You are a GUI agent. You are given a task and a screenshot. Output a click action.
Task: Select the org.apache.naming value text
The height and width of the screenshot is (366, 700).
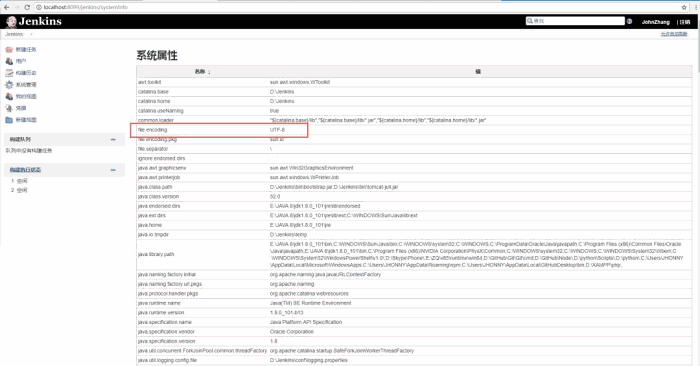[x=292, y=284]
